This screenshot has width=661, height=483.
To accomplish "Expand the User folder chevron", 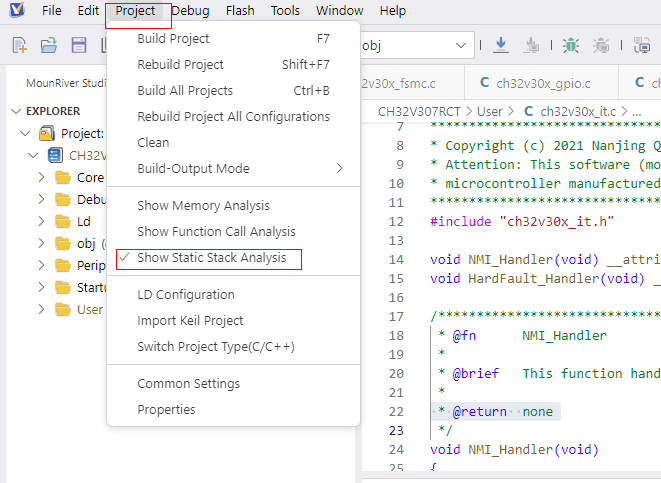I will coord(41,309).
